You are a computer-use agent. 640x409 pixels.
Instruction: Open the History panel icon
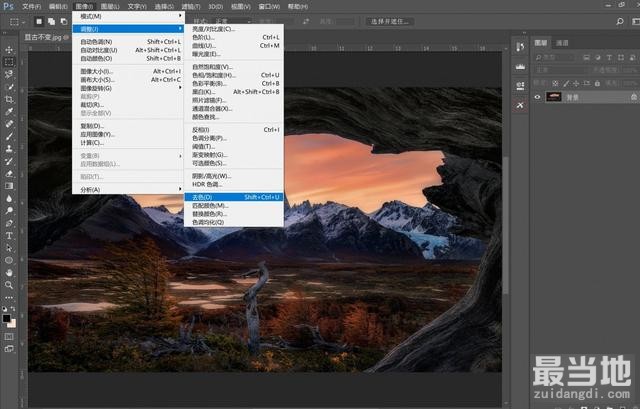pyautogui.click(x=520, y=47)
